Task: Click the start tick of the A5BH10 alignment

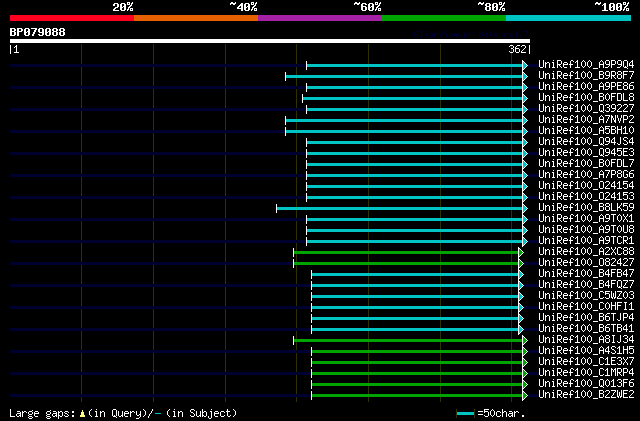Action: [x=285, y=131]
